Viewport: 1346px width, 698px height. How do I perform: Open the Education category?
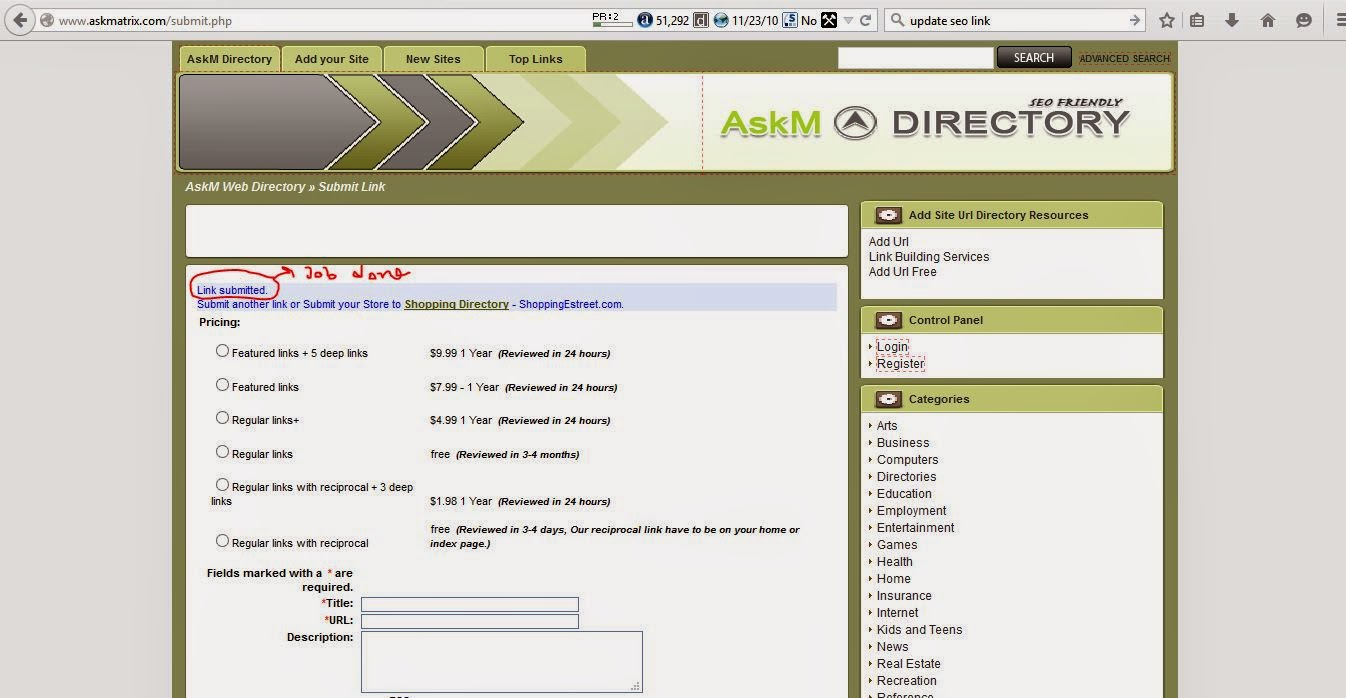coord(904,494)
